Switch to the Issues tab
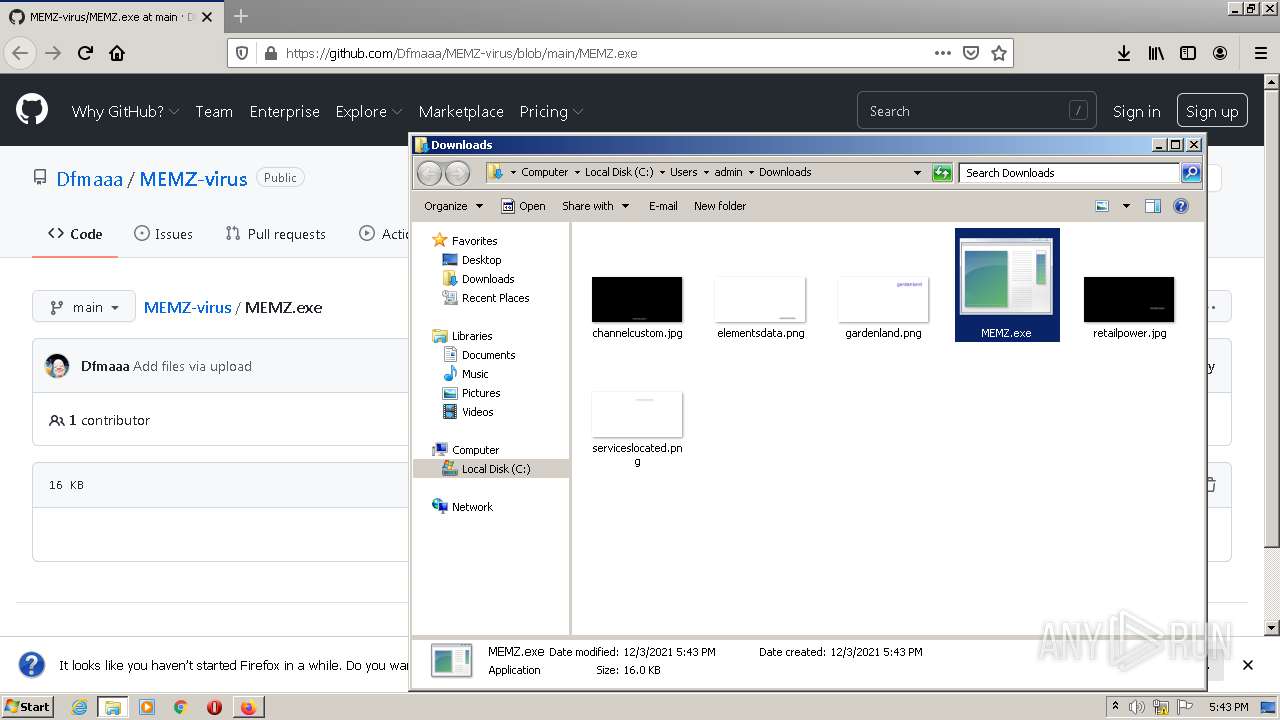Screen dimensions: 1280x720 pos(163,234)
